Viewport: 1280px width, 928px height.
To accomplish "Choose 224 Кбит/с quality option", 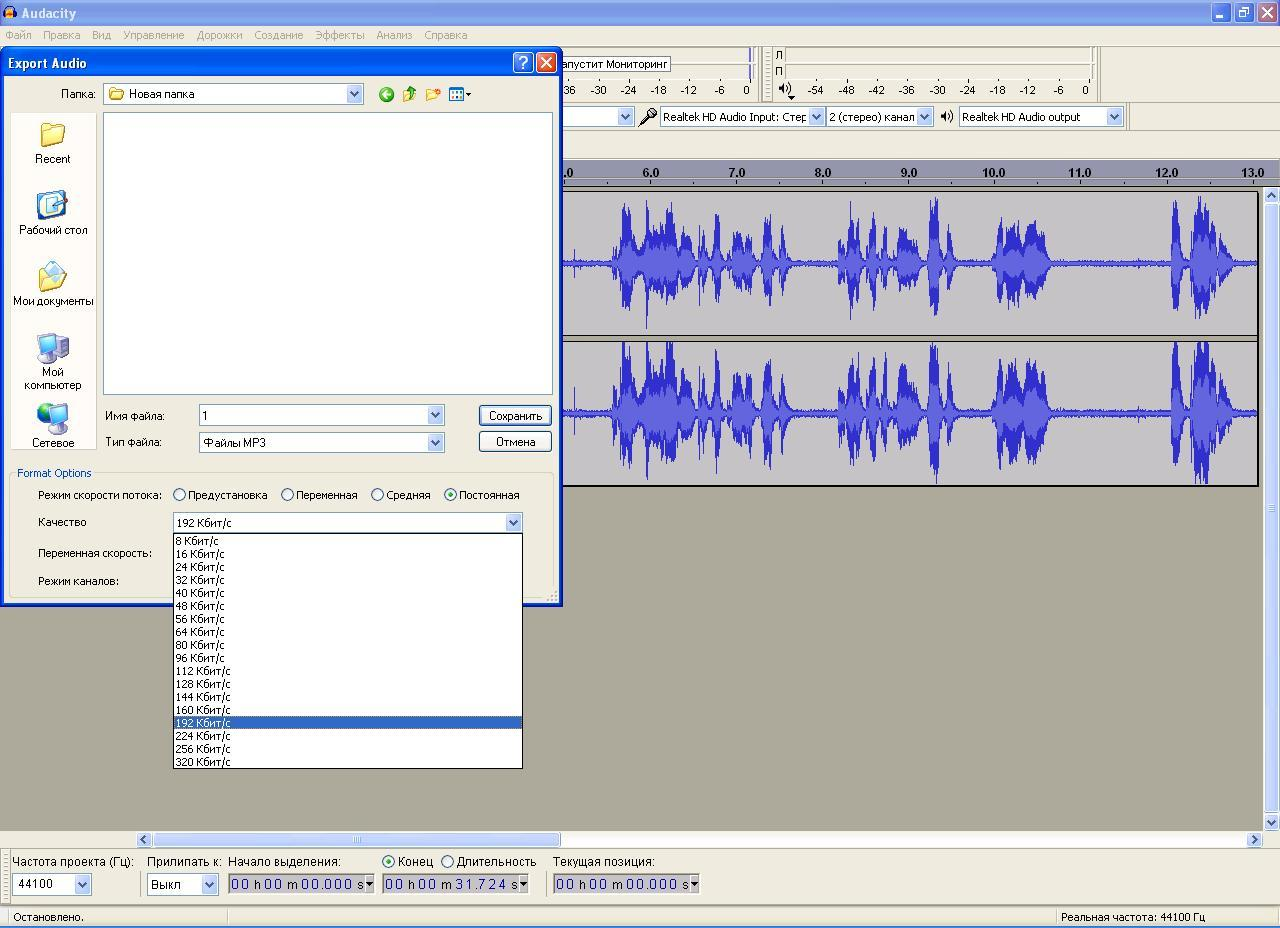I will [x=348, y=736].
